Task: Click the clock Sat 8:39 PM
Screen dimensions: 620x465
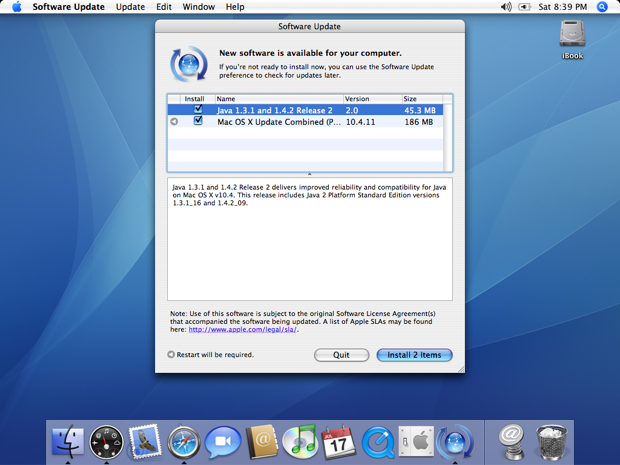Action: coord(563,7)
